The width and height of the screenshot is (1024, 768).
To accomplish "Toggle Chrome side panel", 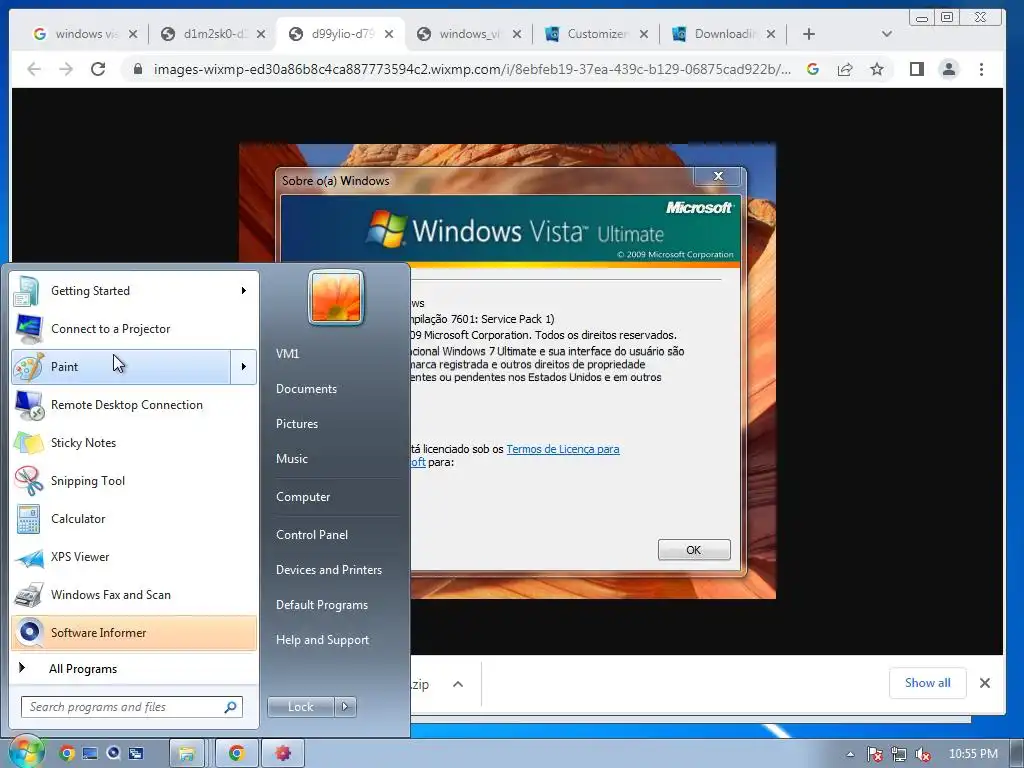I will pos(916,69).
